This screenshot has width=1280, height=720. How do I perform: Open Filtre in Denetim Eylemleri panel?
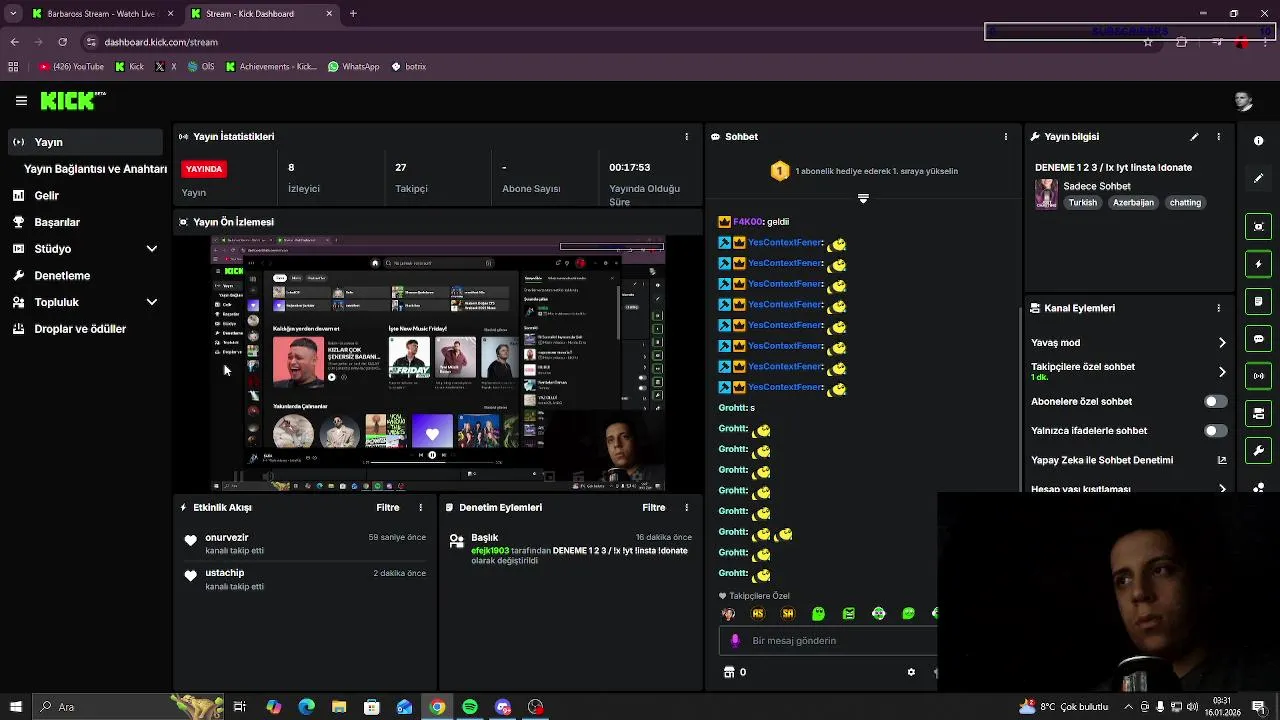coord(654,508)
